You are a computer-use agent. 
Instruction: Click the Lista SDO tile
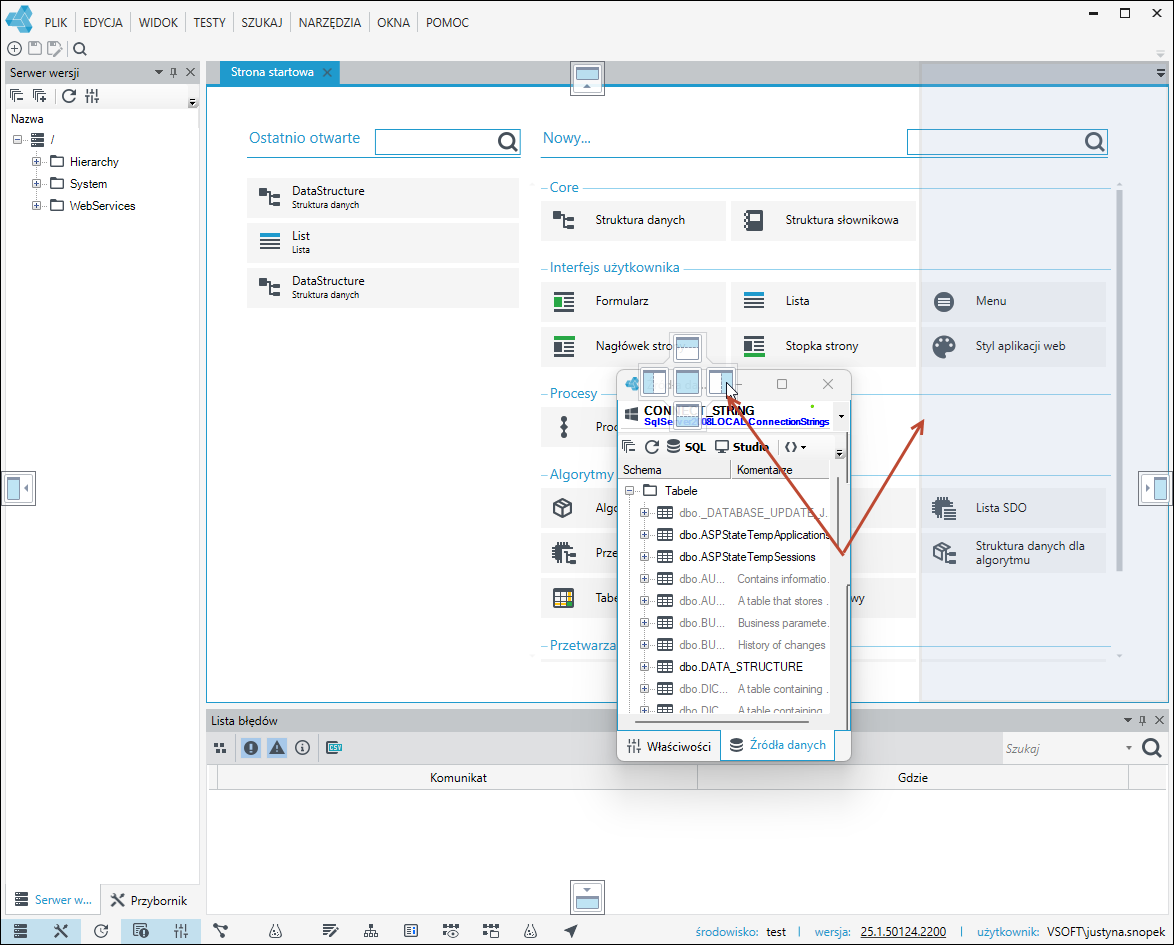pyautogui.click(x=1013, y=508)
